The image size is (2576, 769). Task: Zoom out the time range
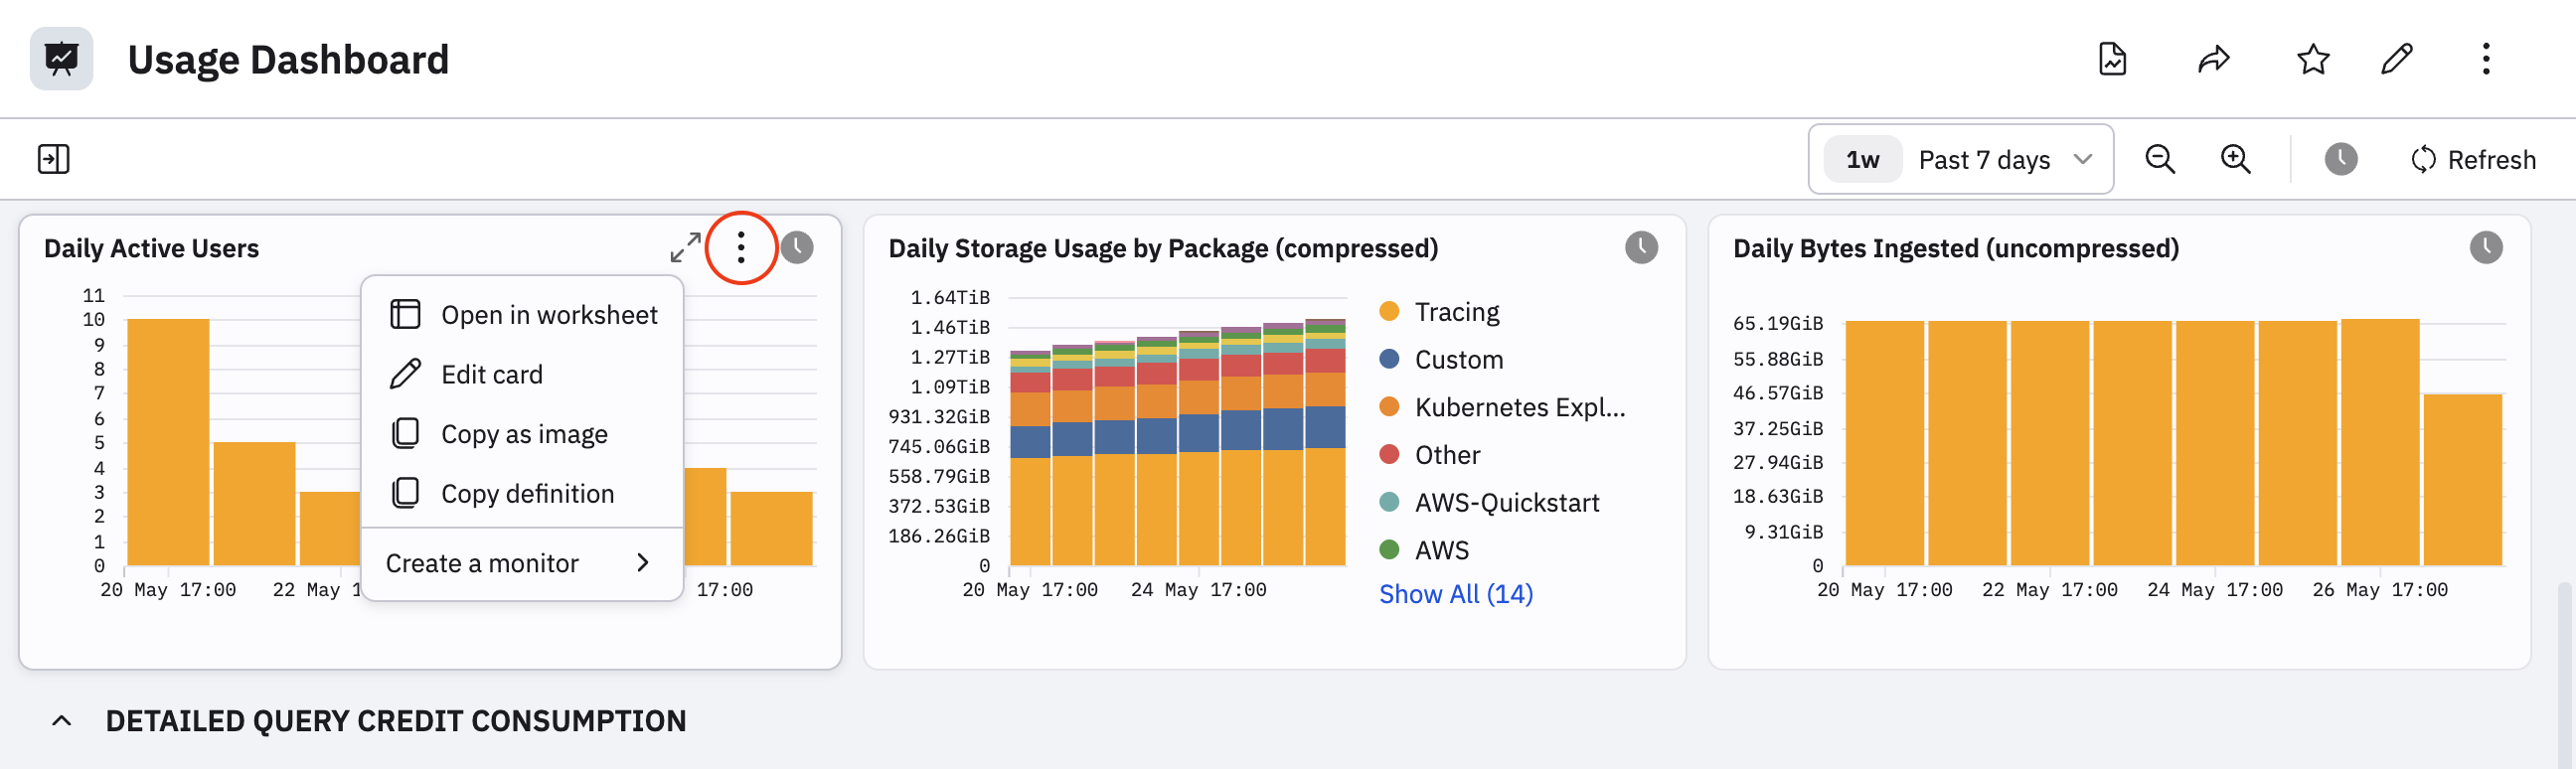click(2160, 159)
